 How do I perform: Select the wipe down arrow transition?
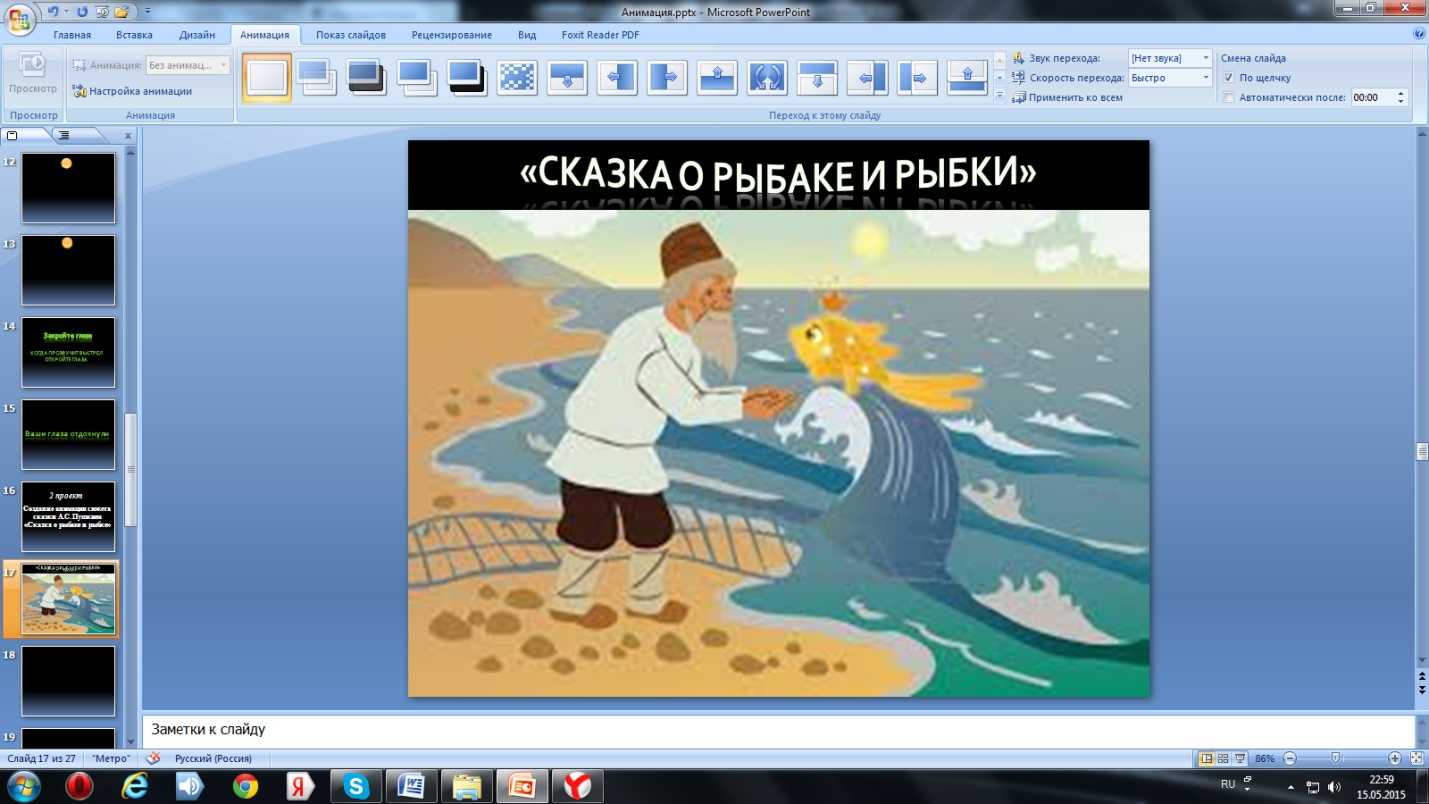pyautogui.click(x=567, y=77)
